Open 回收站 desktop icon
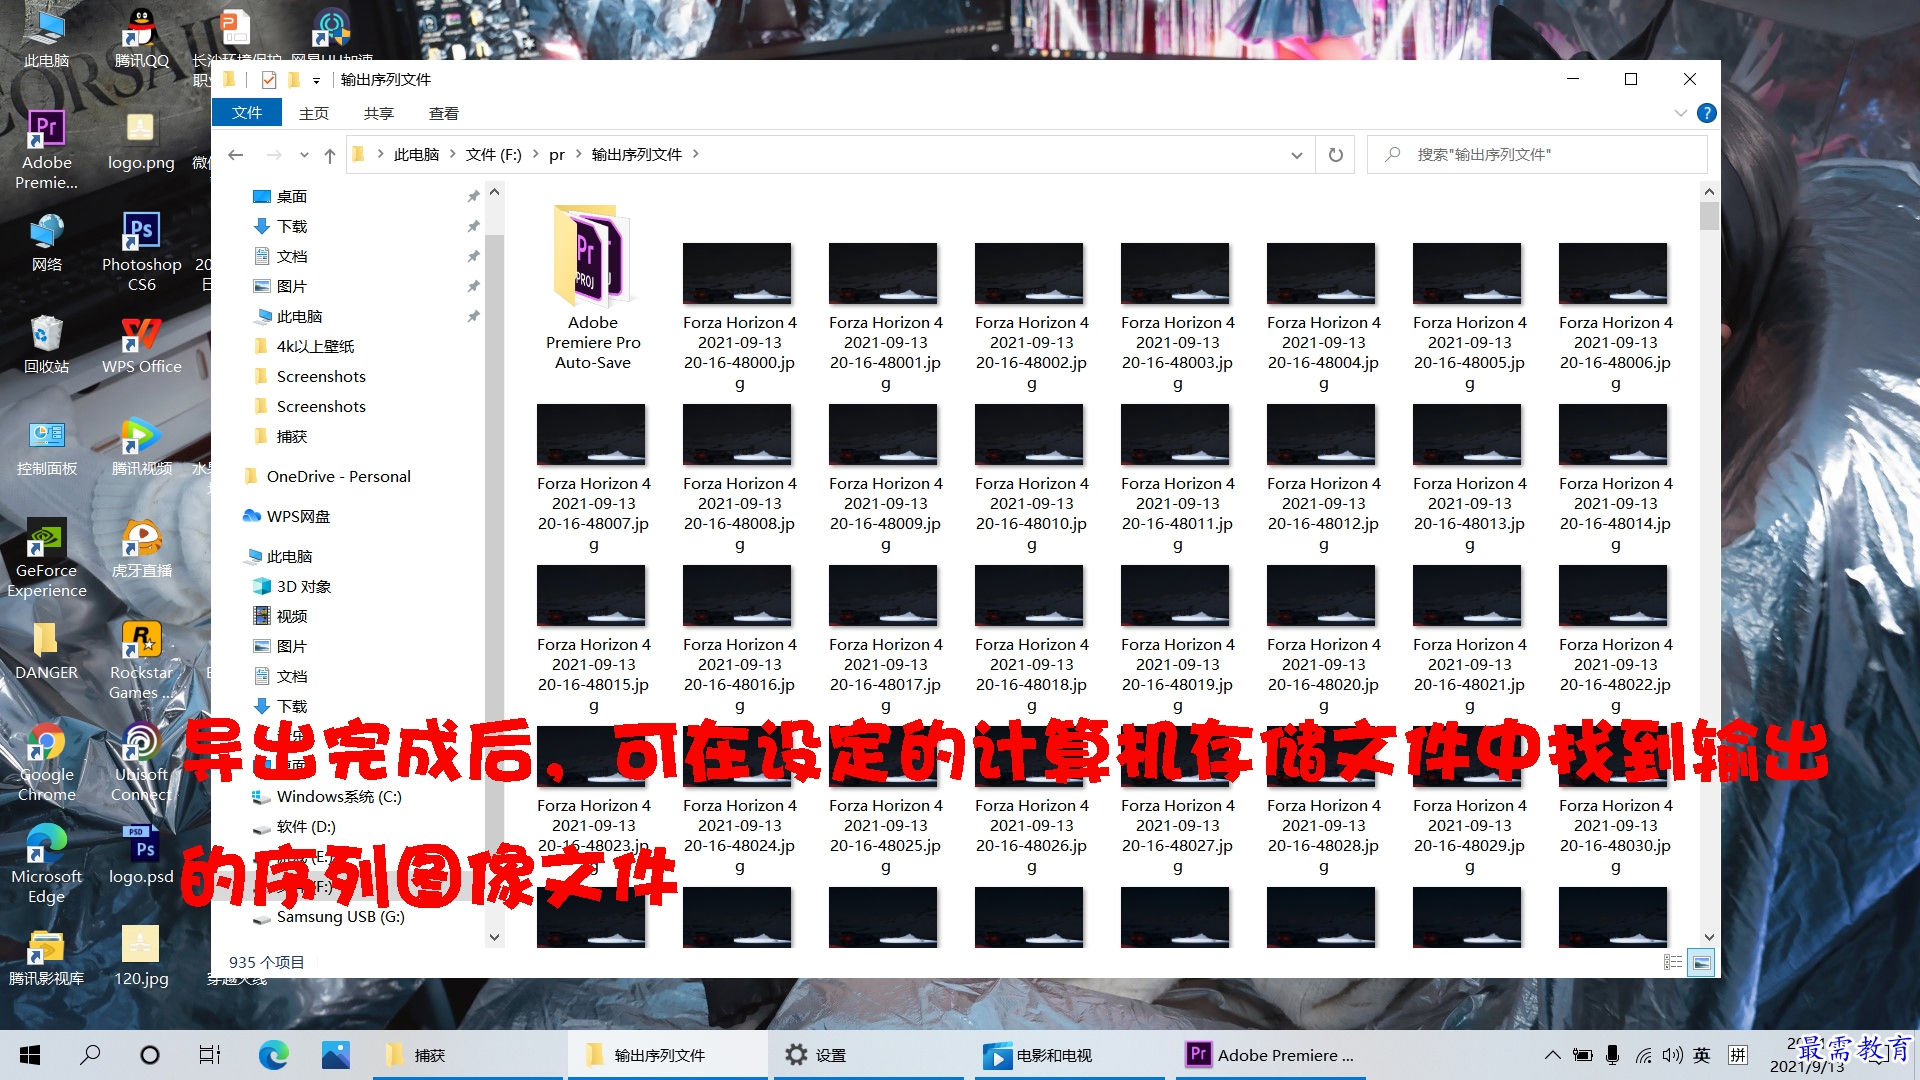1920x1080 pixels. point(46,345)
